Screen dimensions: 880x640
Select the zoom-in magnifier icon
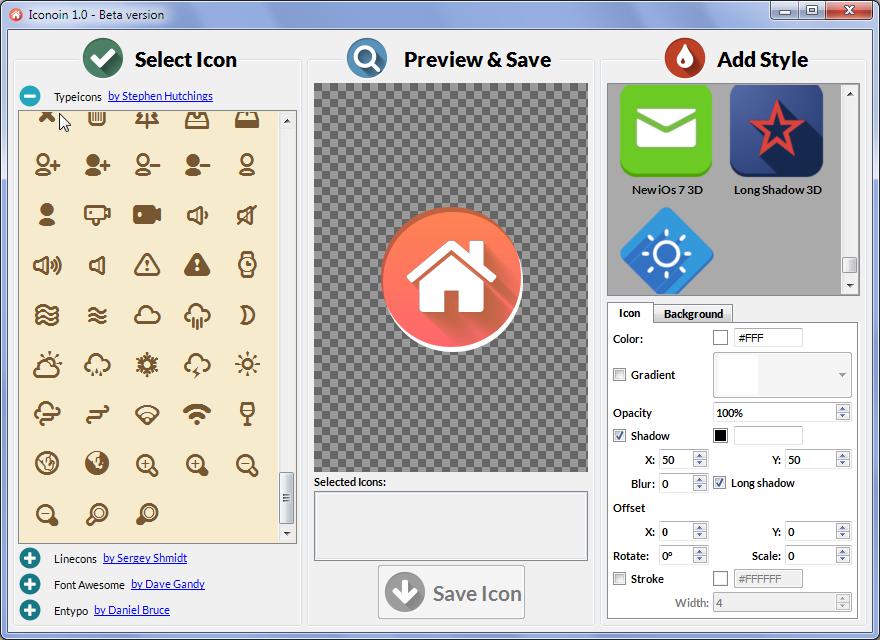click(147, 465)
